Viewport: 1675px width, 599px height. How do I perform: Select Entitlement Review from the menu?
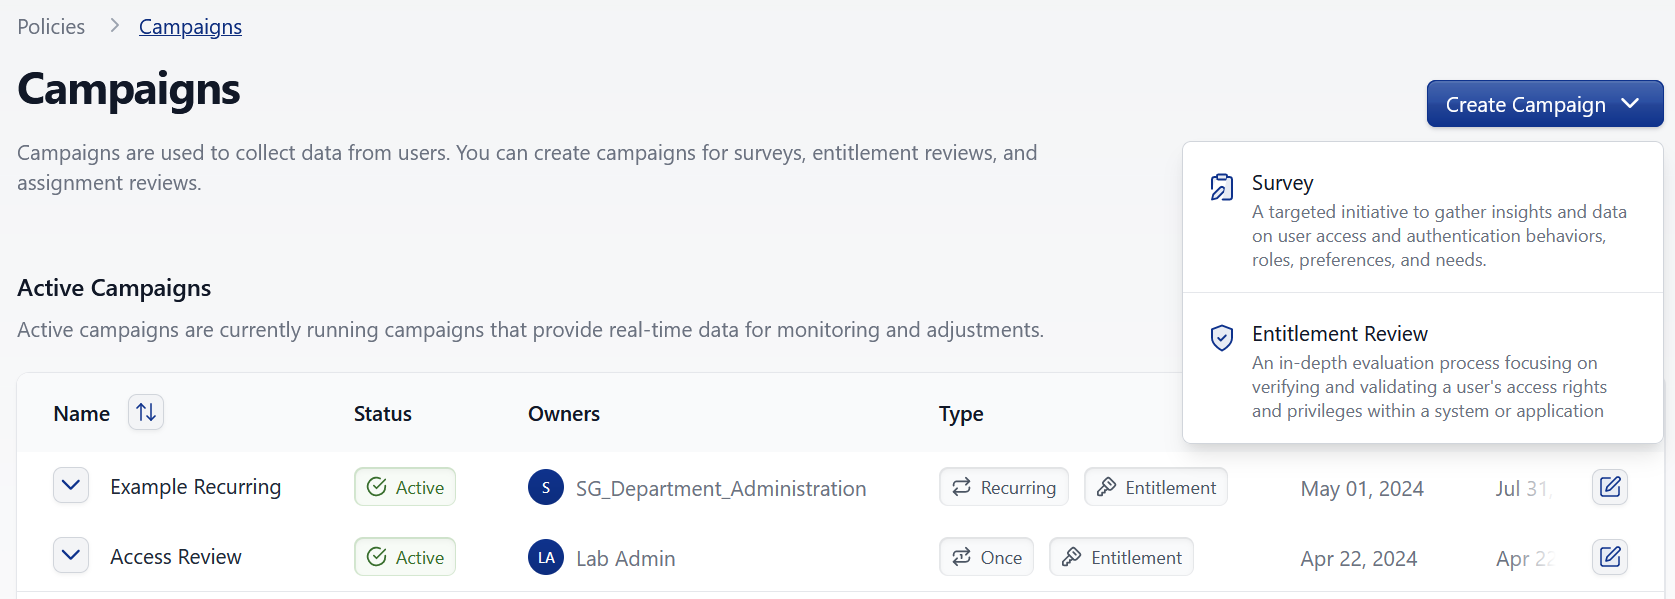click(1341, 333)
